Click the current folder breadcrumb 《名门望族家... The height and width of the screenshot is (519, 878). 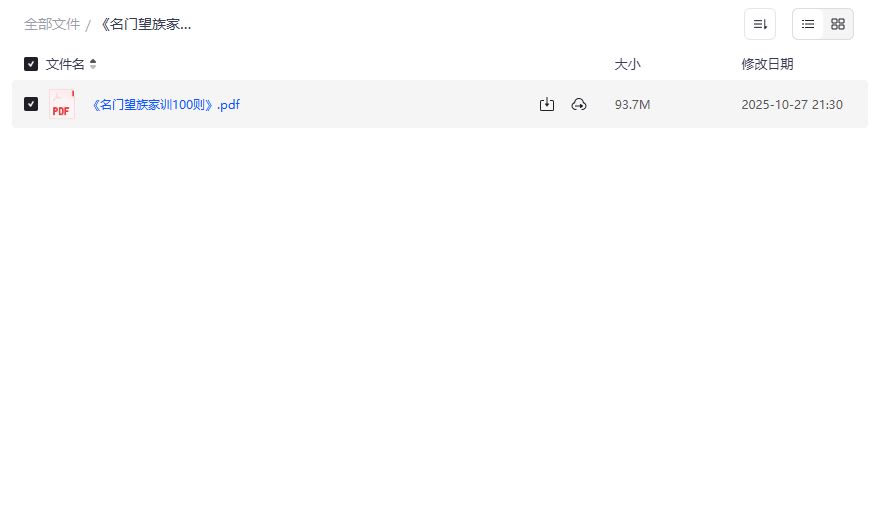146,24
